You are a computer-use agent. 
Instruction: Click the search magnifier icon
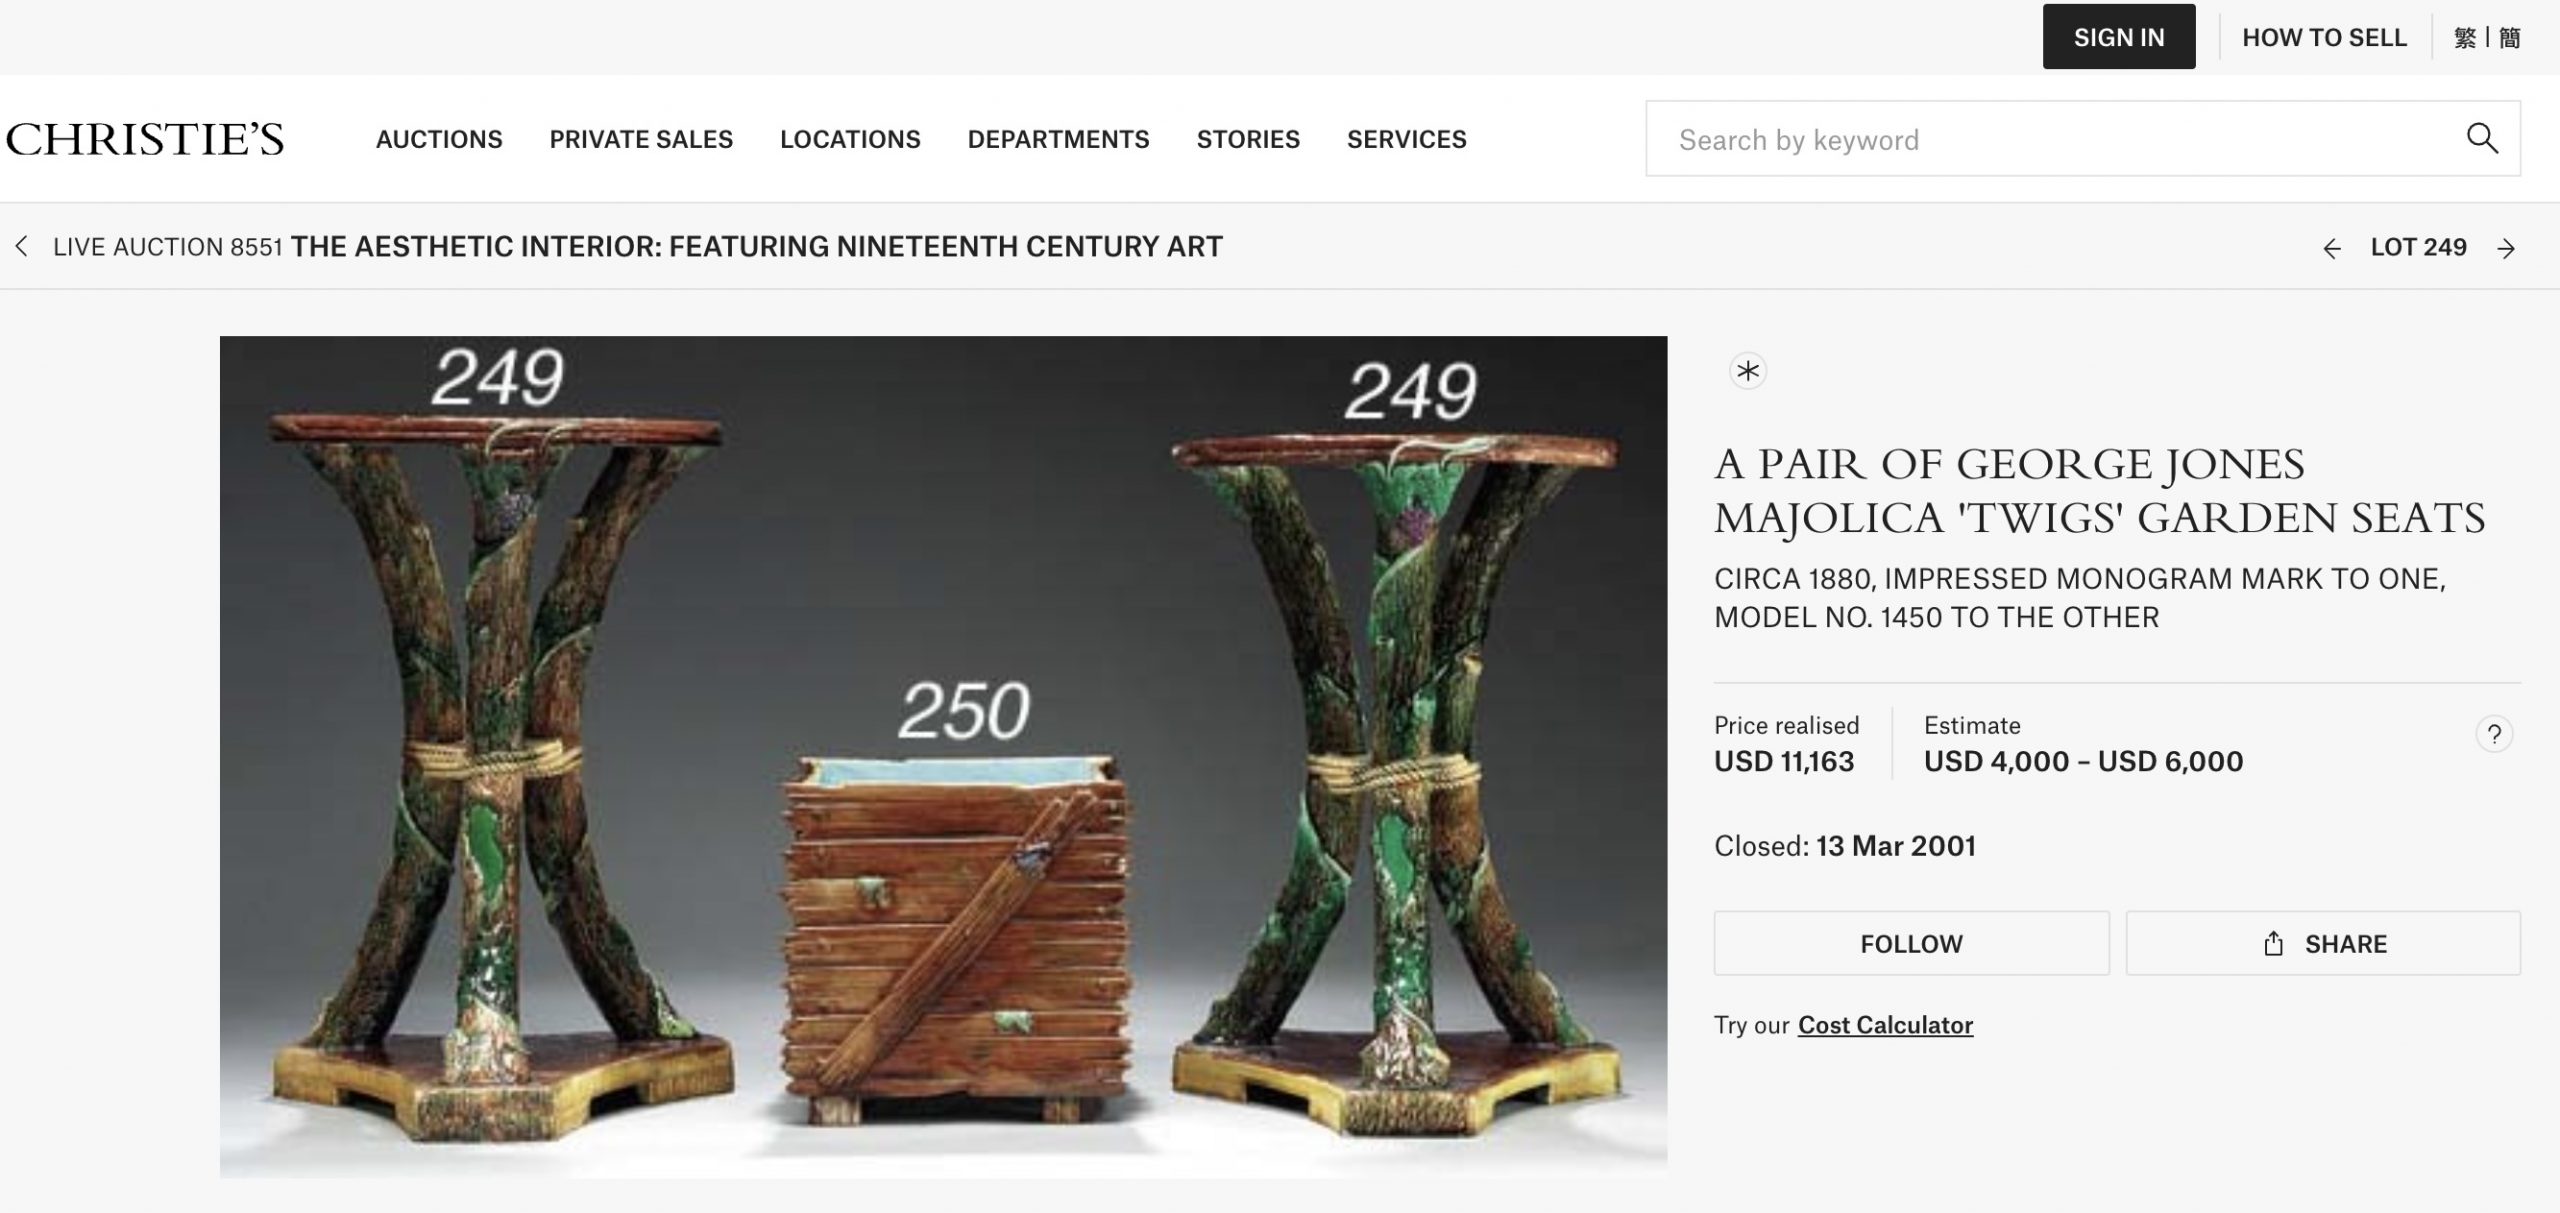[2482, 138]
